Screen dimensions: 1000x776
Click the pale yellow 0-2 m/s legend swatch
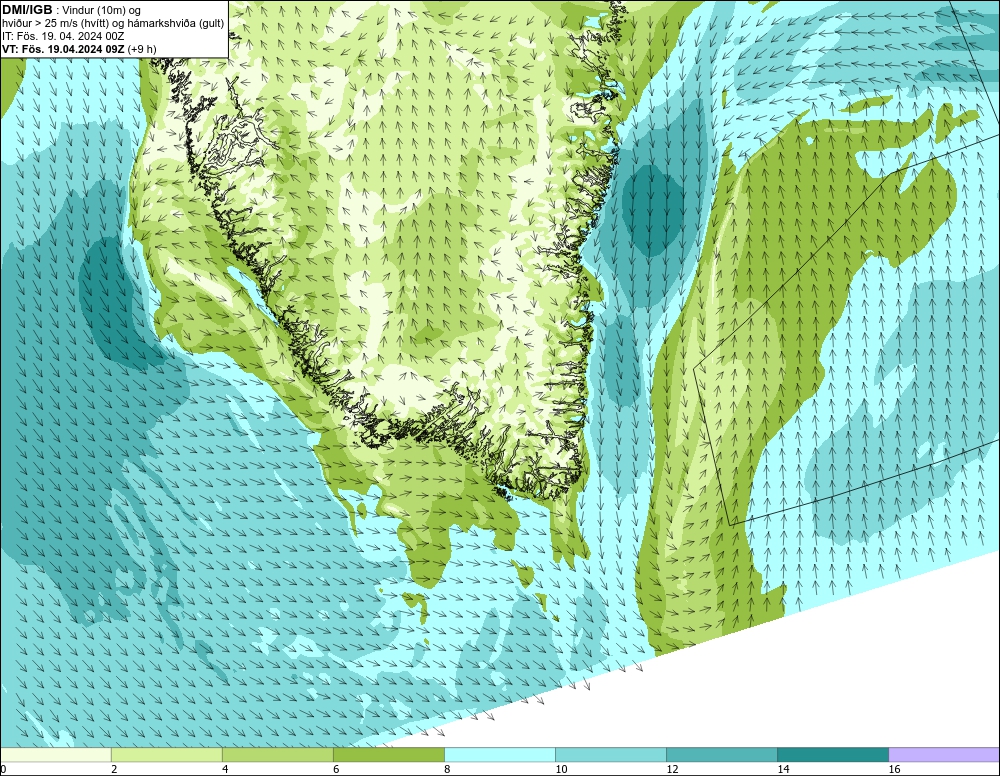[x=56, y=755]
